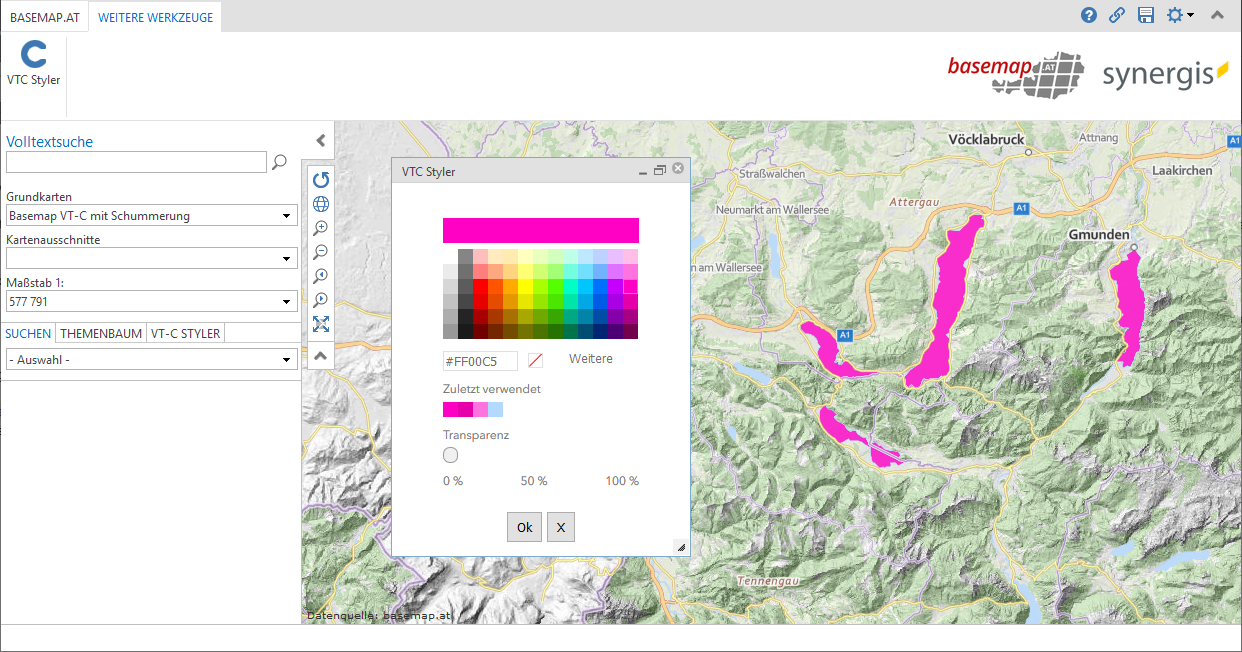Zoom out with the minus magnifier
Screen dimensions: 1242x652
coord(321,252)
